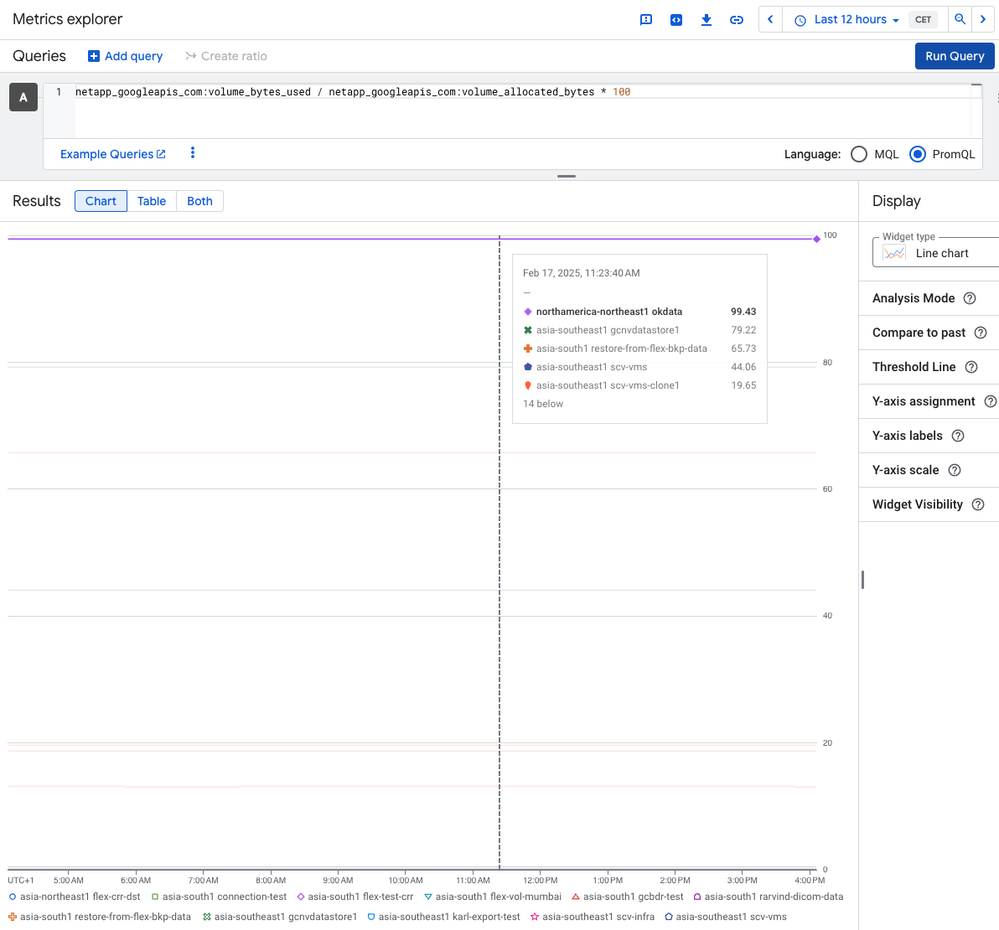Switch to the Both results tab
The height and width of the screenshot is (930, 999).
coord(200,201)
